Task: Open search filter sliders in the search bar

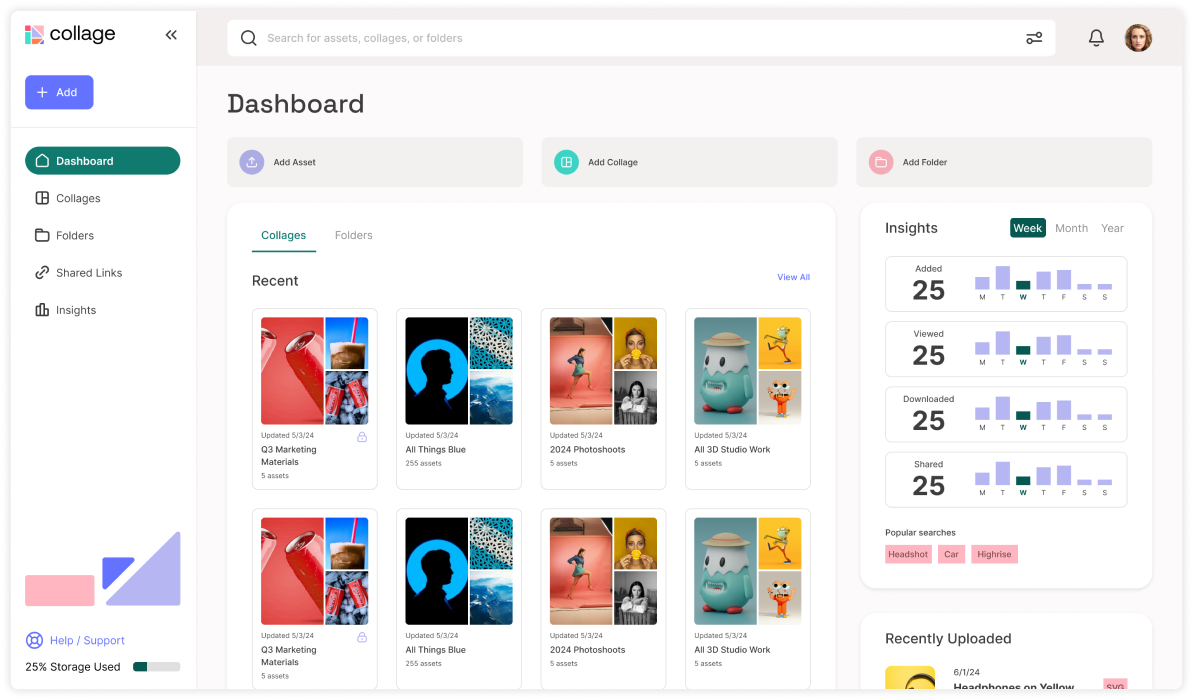Action: click(x=1034, y=37)
